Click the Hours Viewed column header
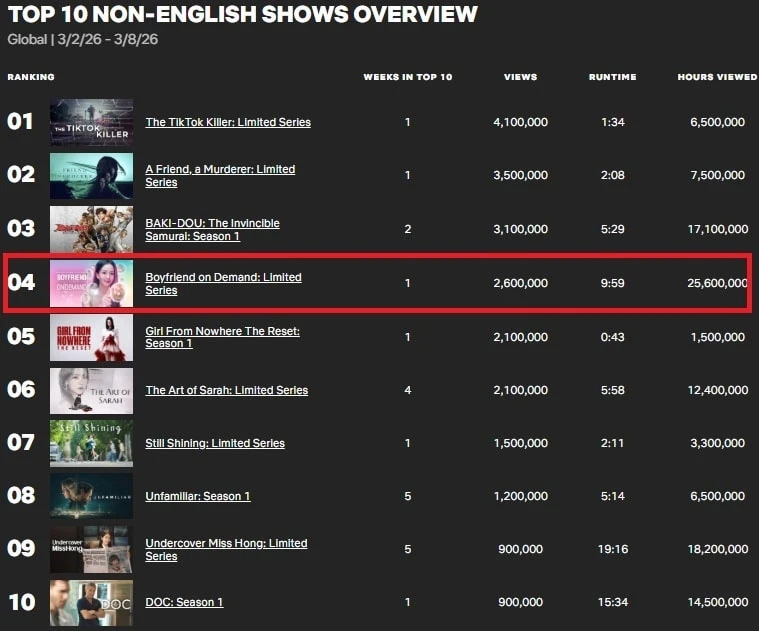 click(716, 77)
